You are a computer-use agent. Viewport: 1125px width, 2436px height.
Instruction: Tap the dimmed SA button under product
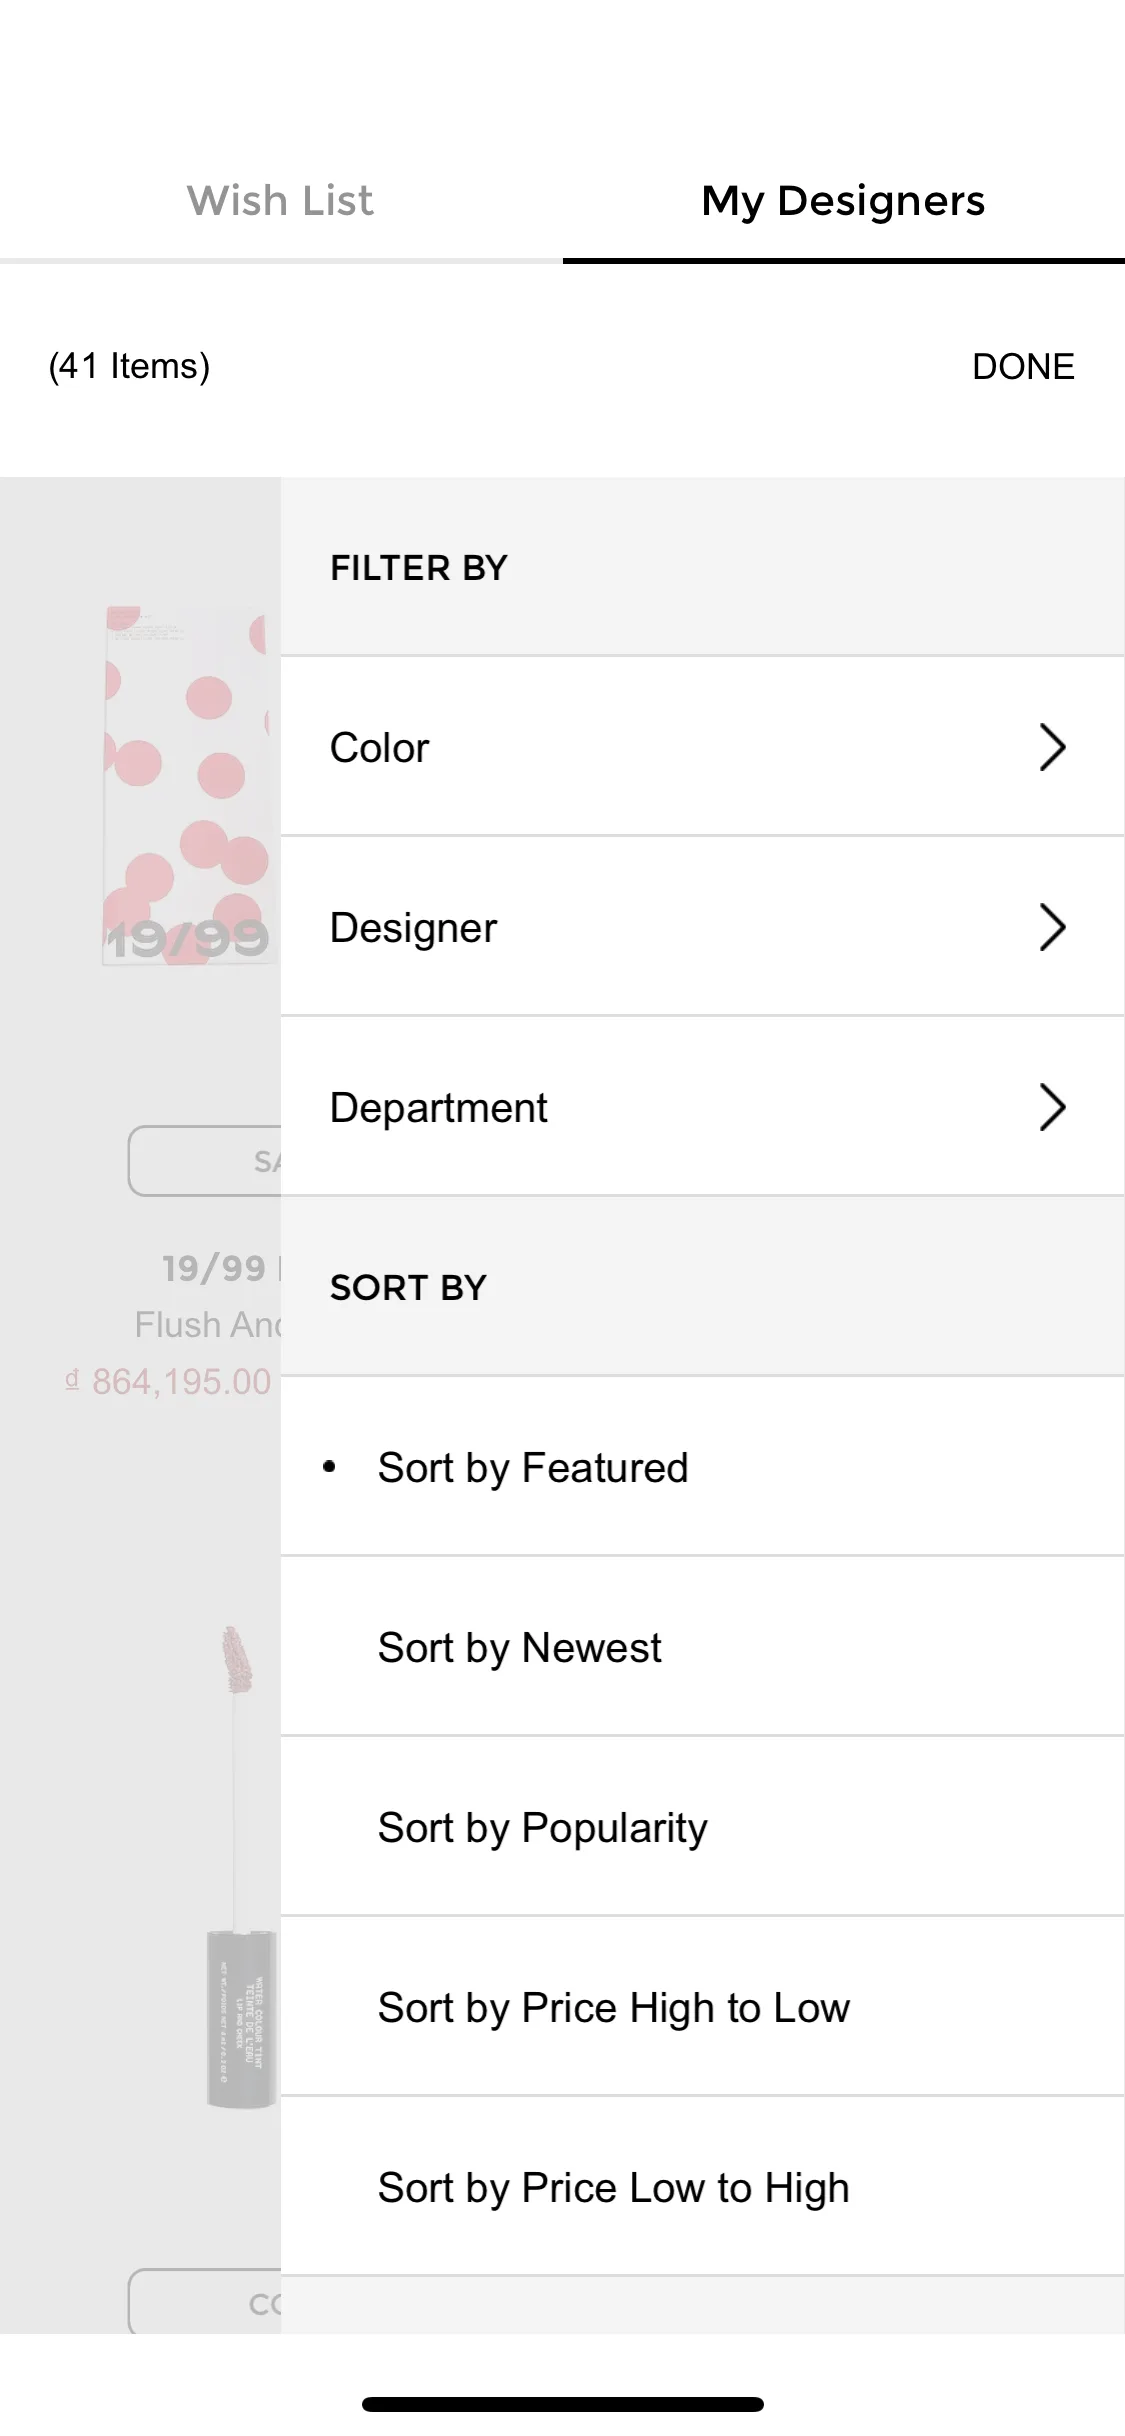[205, 1161]
